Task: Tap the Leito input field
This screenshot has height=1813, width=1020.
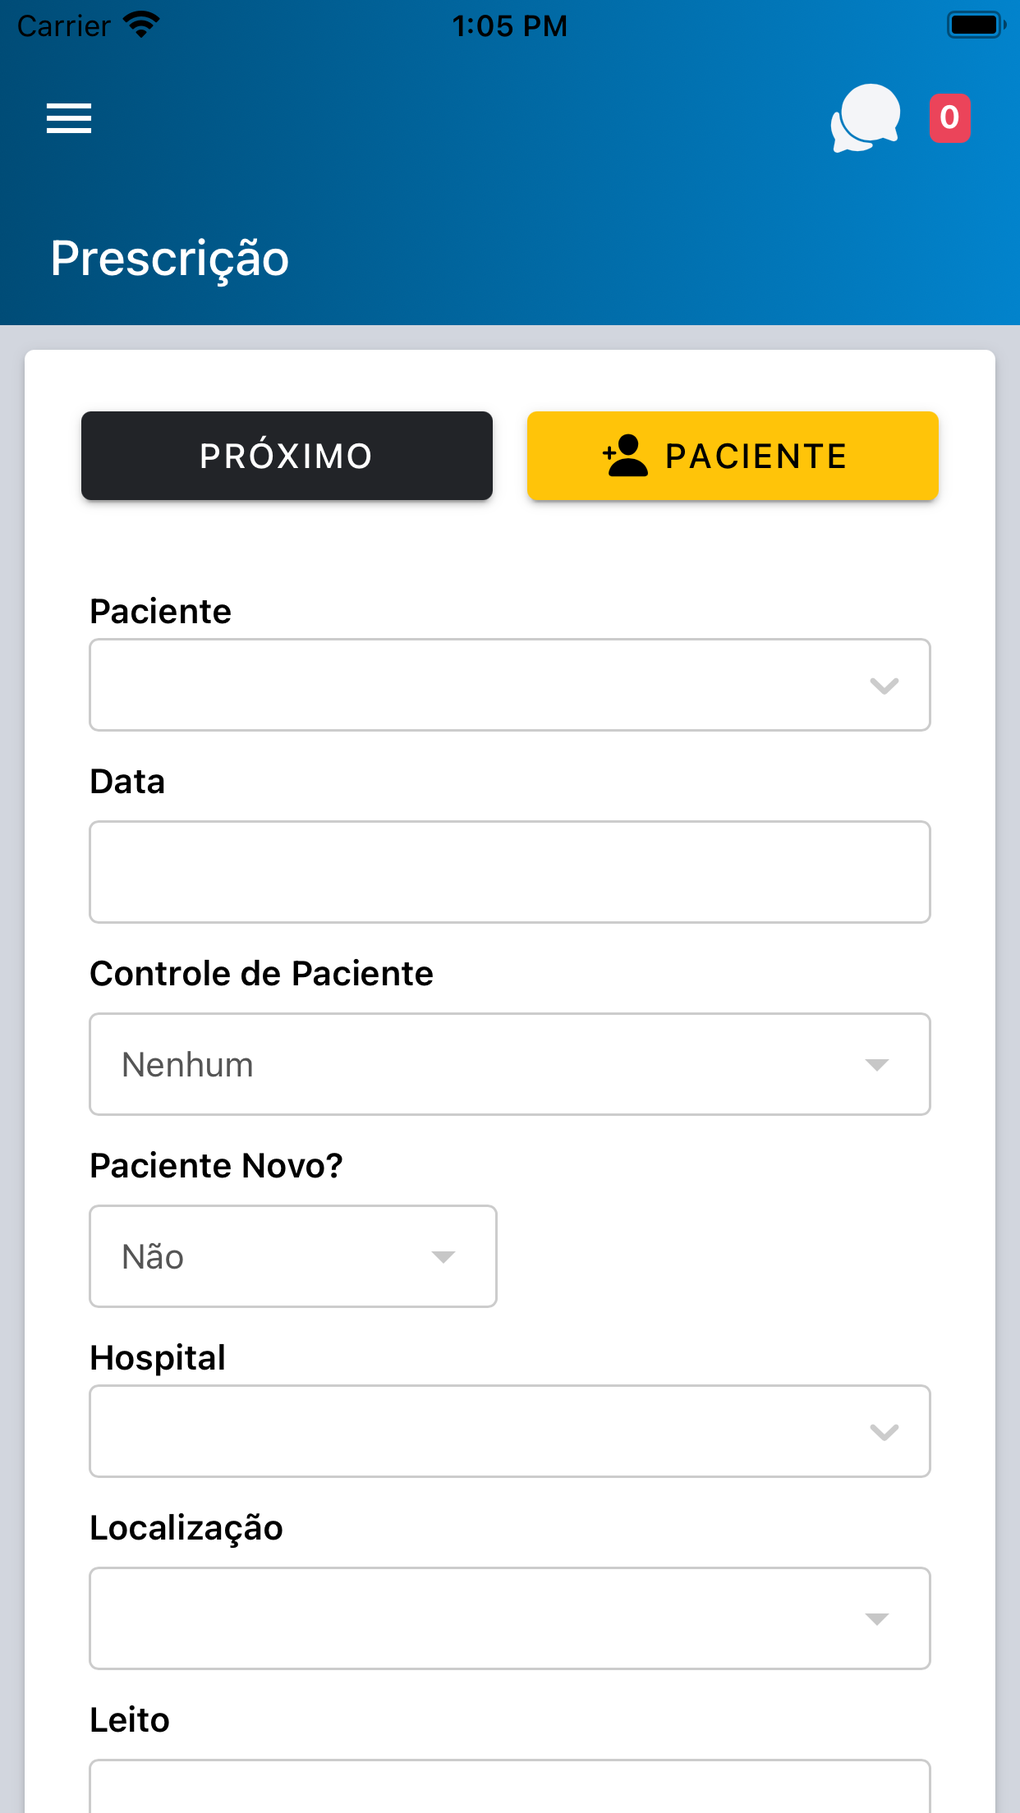Action: pos(510,1788)
